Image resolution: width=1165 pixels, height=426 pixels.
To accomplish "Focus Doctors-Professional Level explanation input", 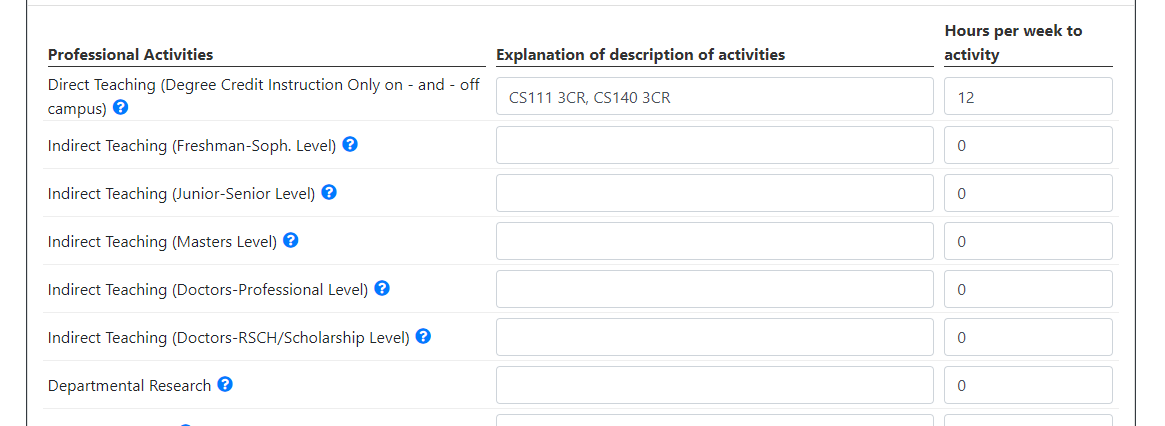I will (714, 289).
